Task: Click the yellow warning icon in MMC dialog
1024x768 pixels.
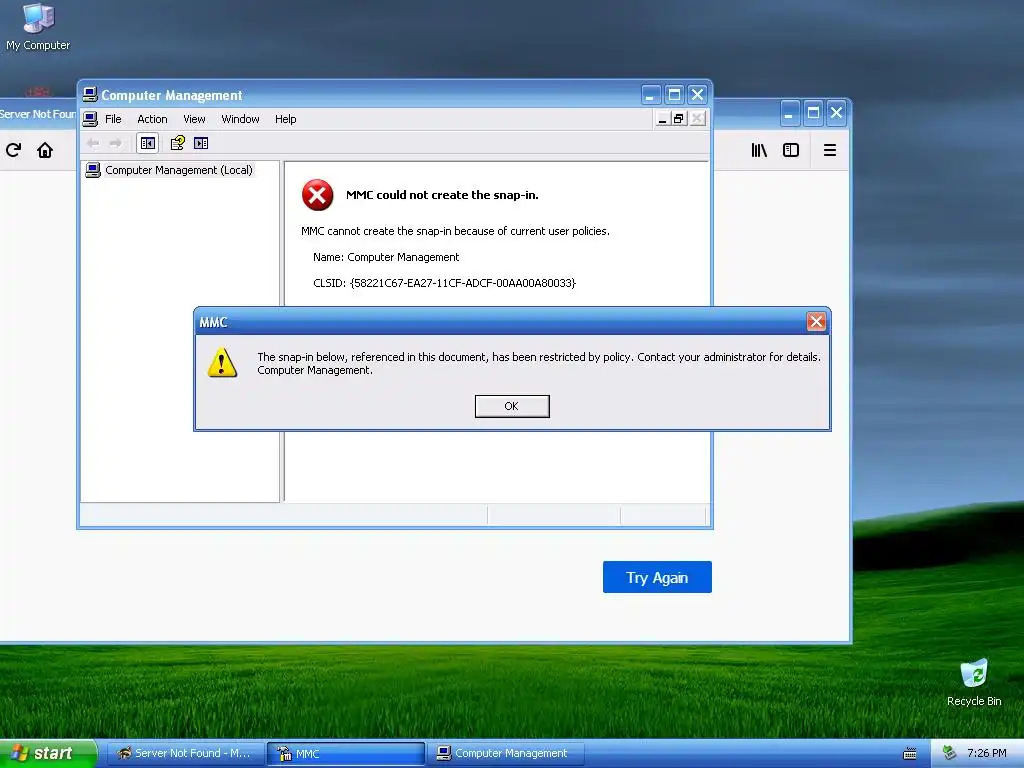Action: (222, 362)
